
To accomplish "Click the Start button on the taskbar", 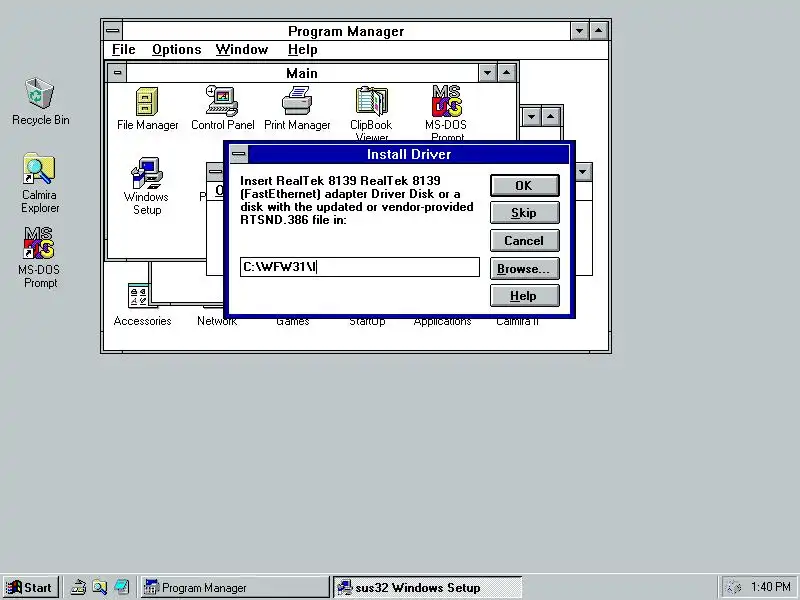I will 31,587.
